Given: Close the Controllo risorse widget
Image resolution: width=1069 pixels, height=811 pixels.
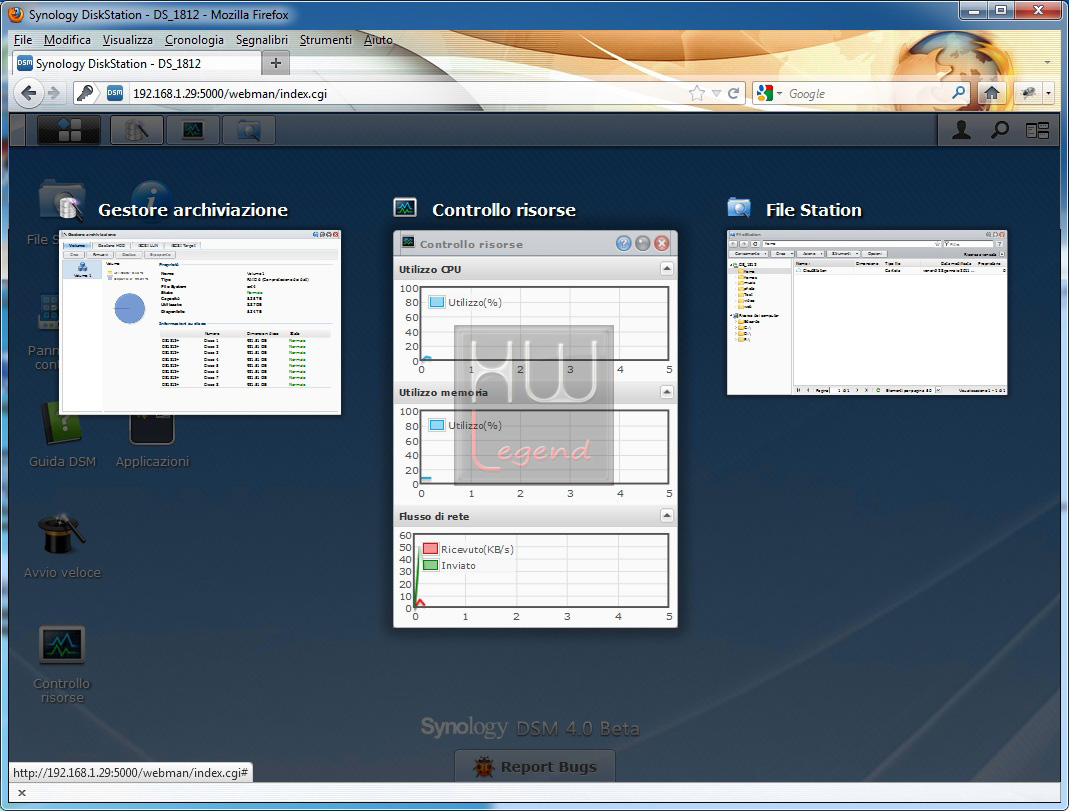Looking at the screenshot, I should 661,243.
